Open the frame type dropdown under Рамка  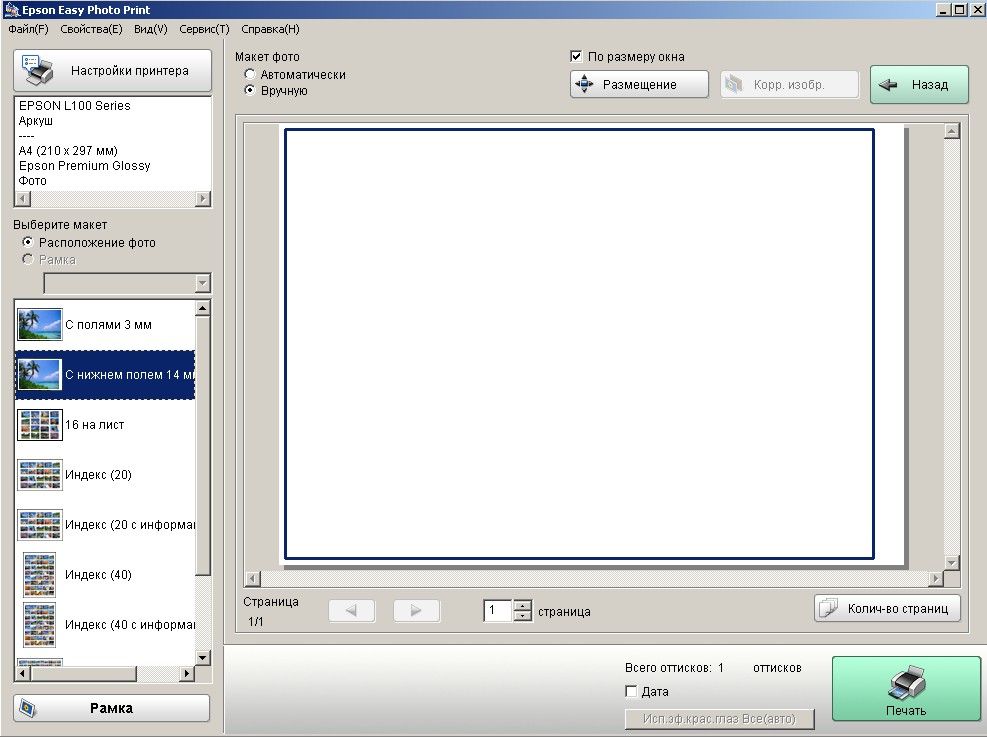pyautogui.click(x=202, y=284)
